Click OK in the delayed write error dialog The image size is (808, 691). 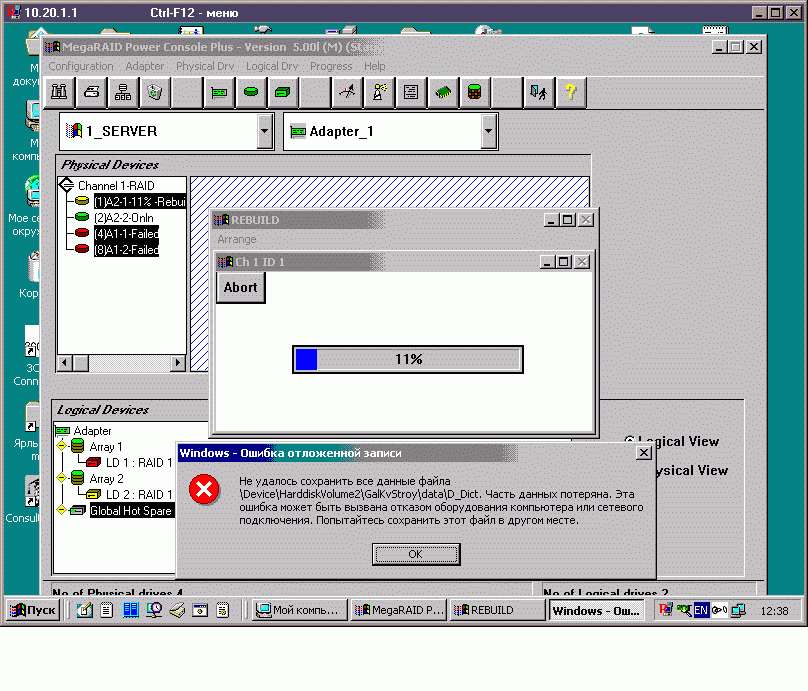[x=415, y=554]
